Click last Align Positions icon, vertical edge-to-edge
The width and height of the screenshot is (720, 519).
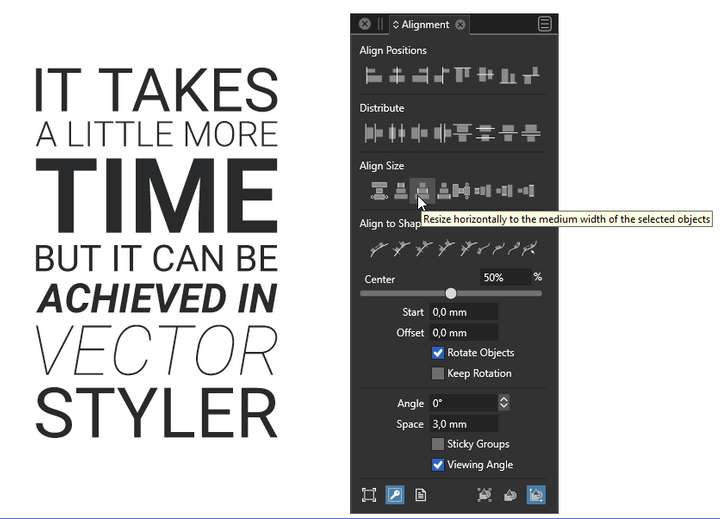tap(530, 75)
